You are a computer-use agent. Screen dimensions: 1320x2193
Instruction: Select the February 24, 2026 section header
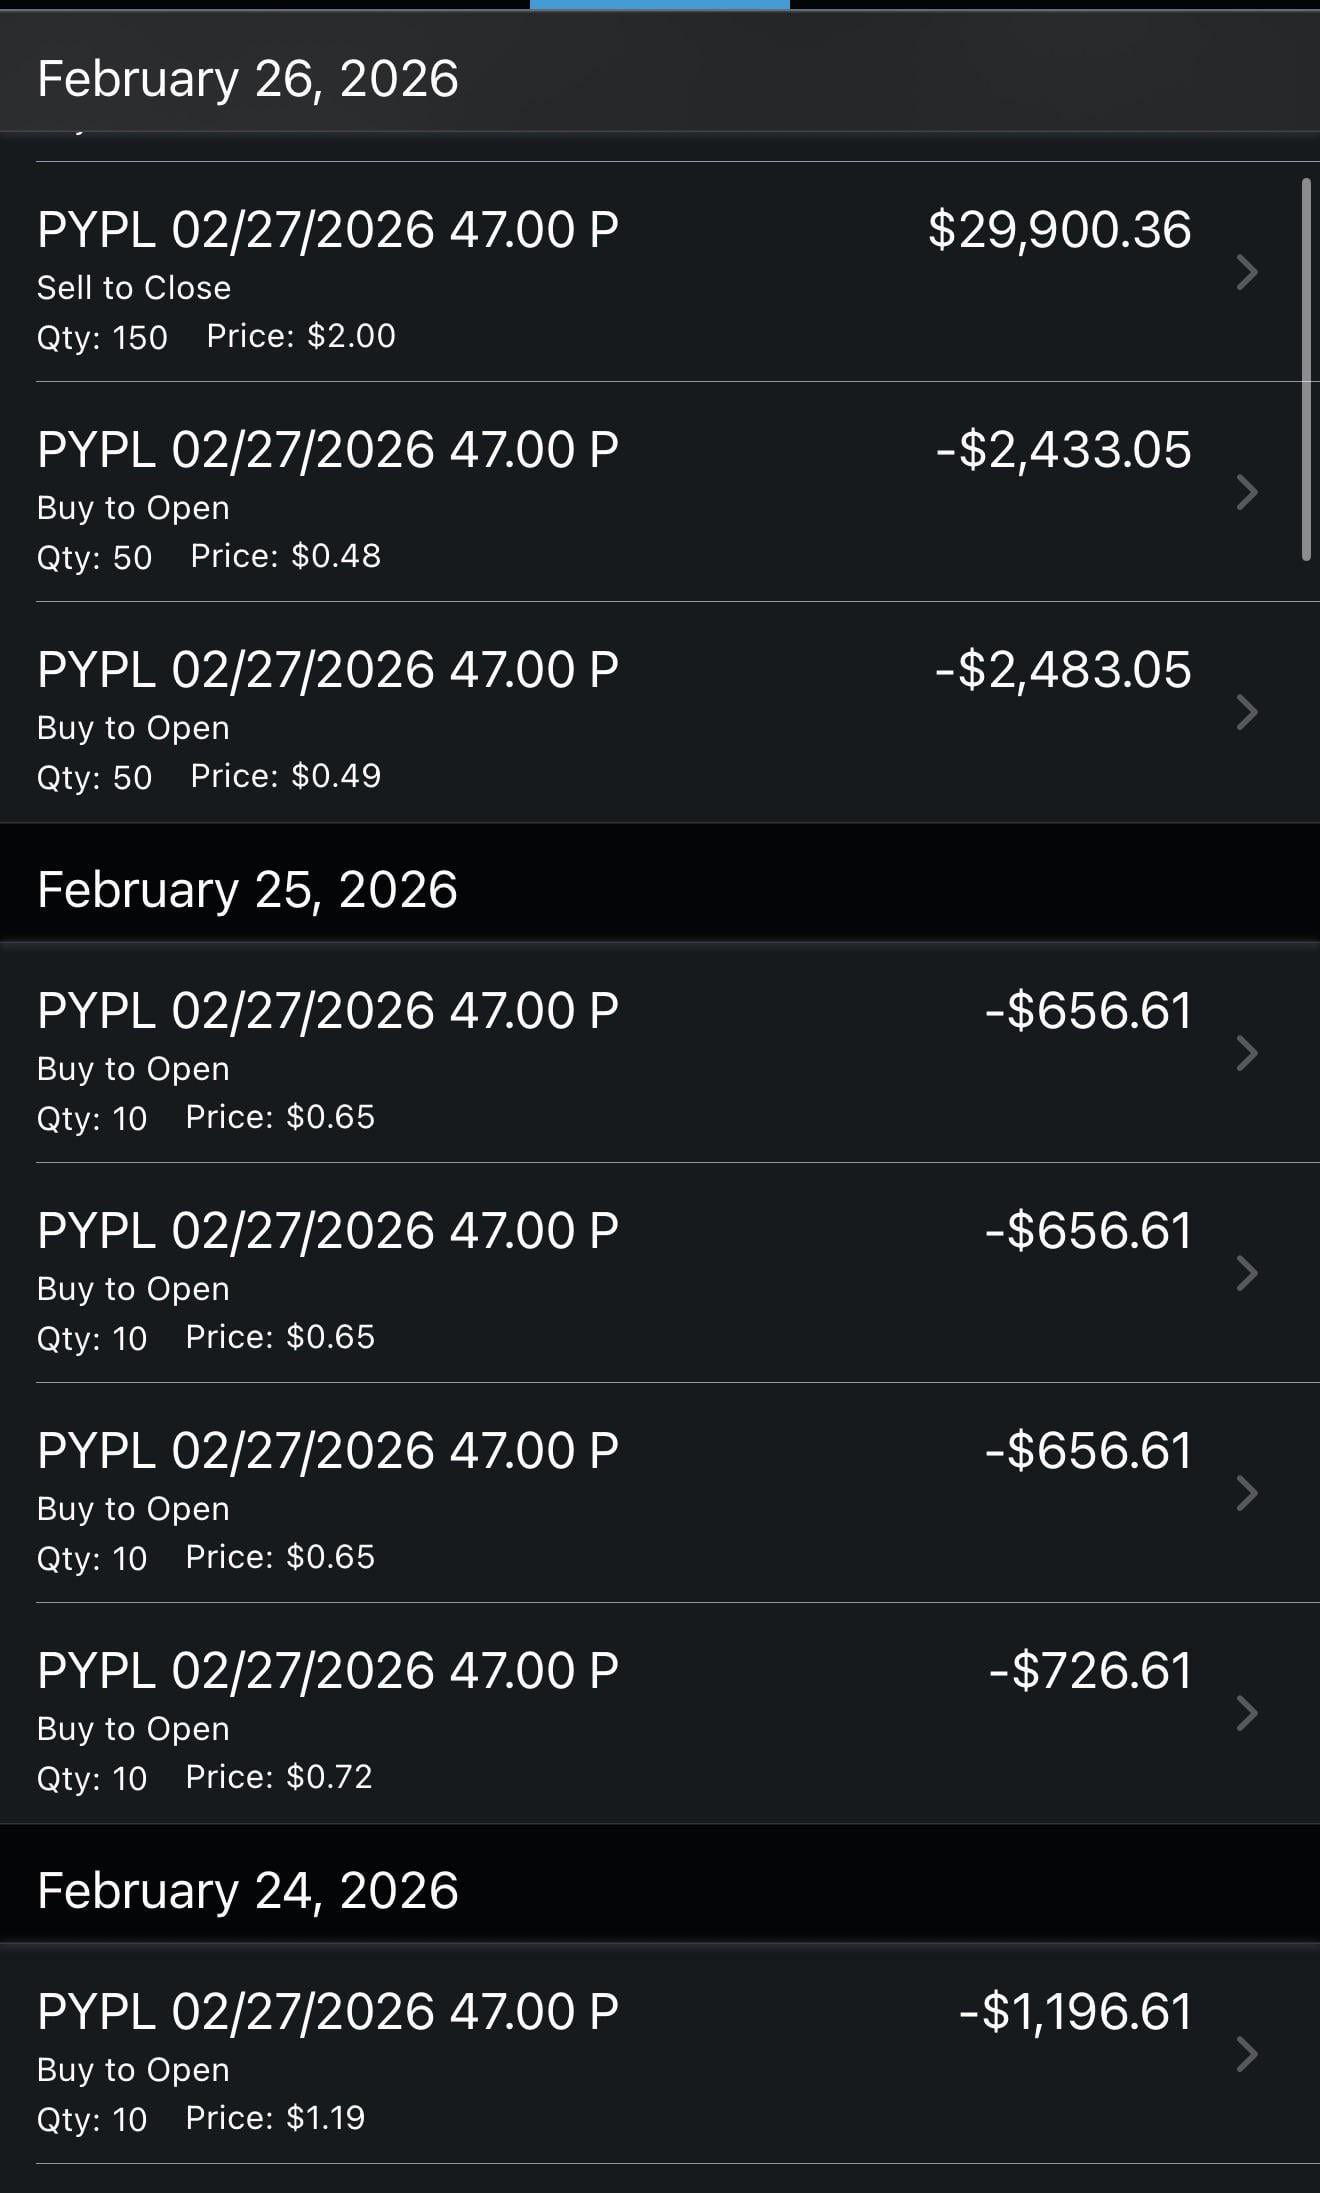(247, 1891)
